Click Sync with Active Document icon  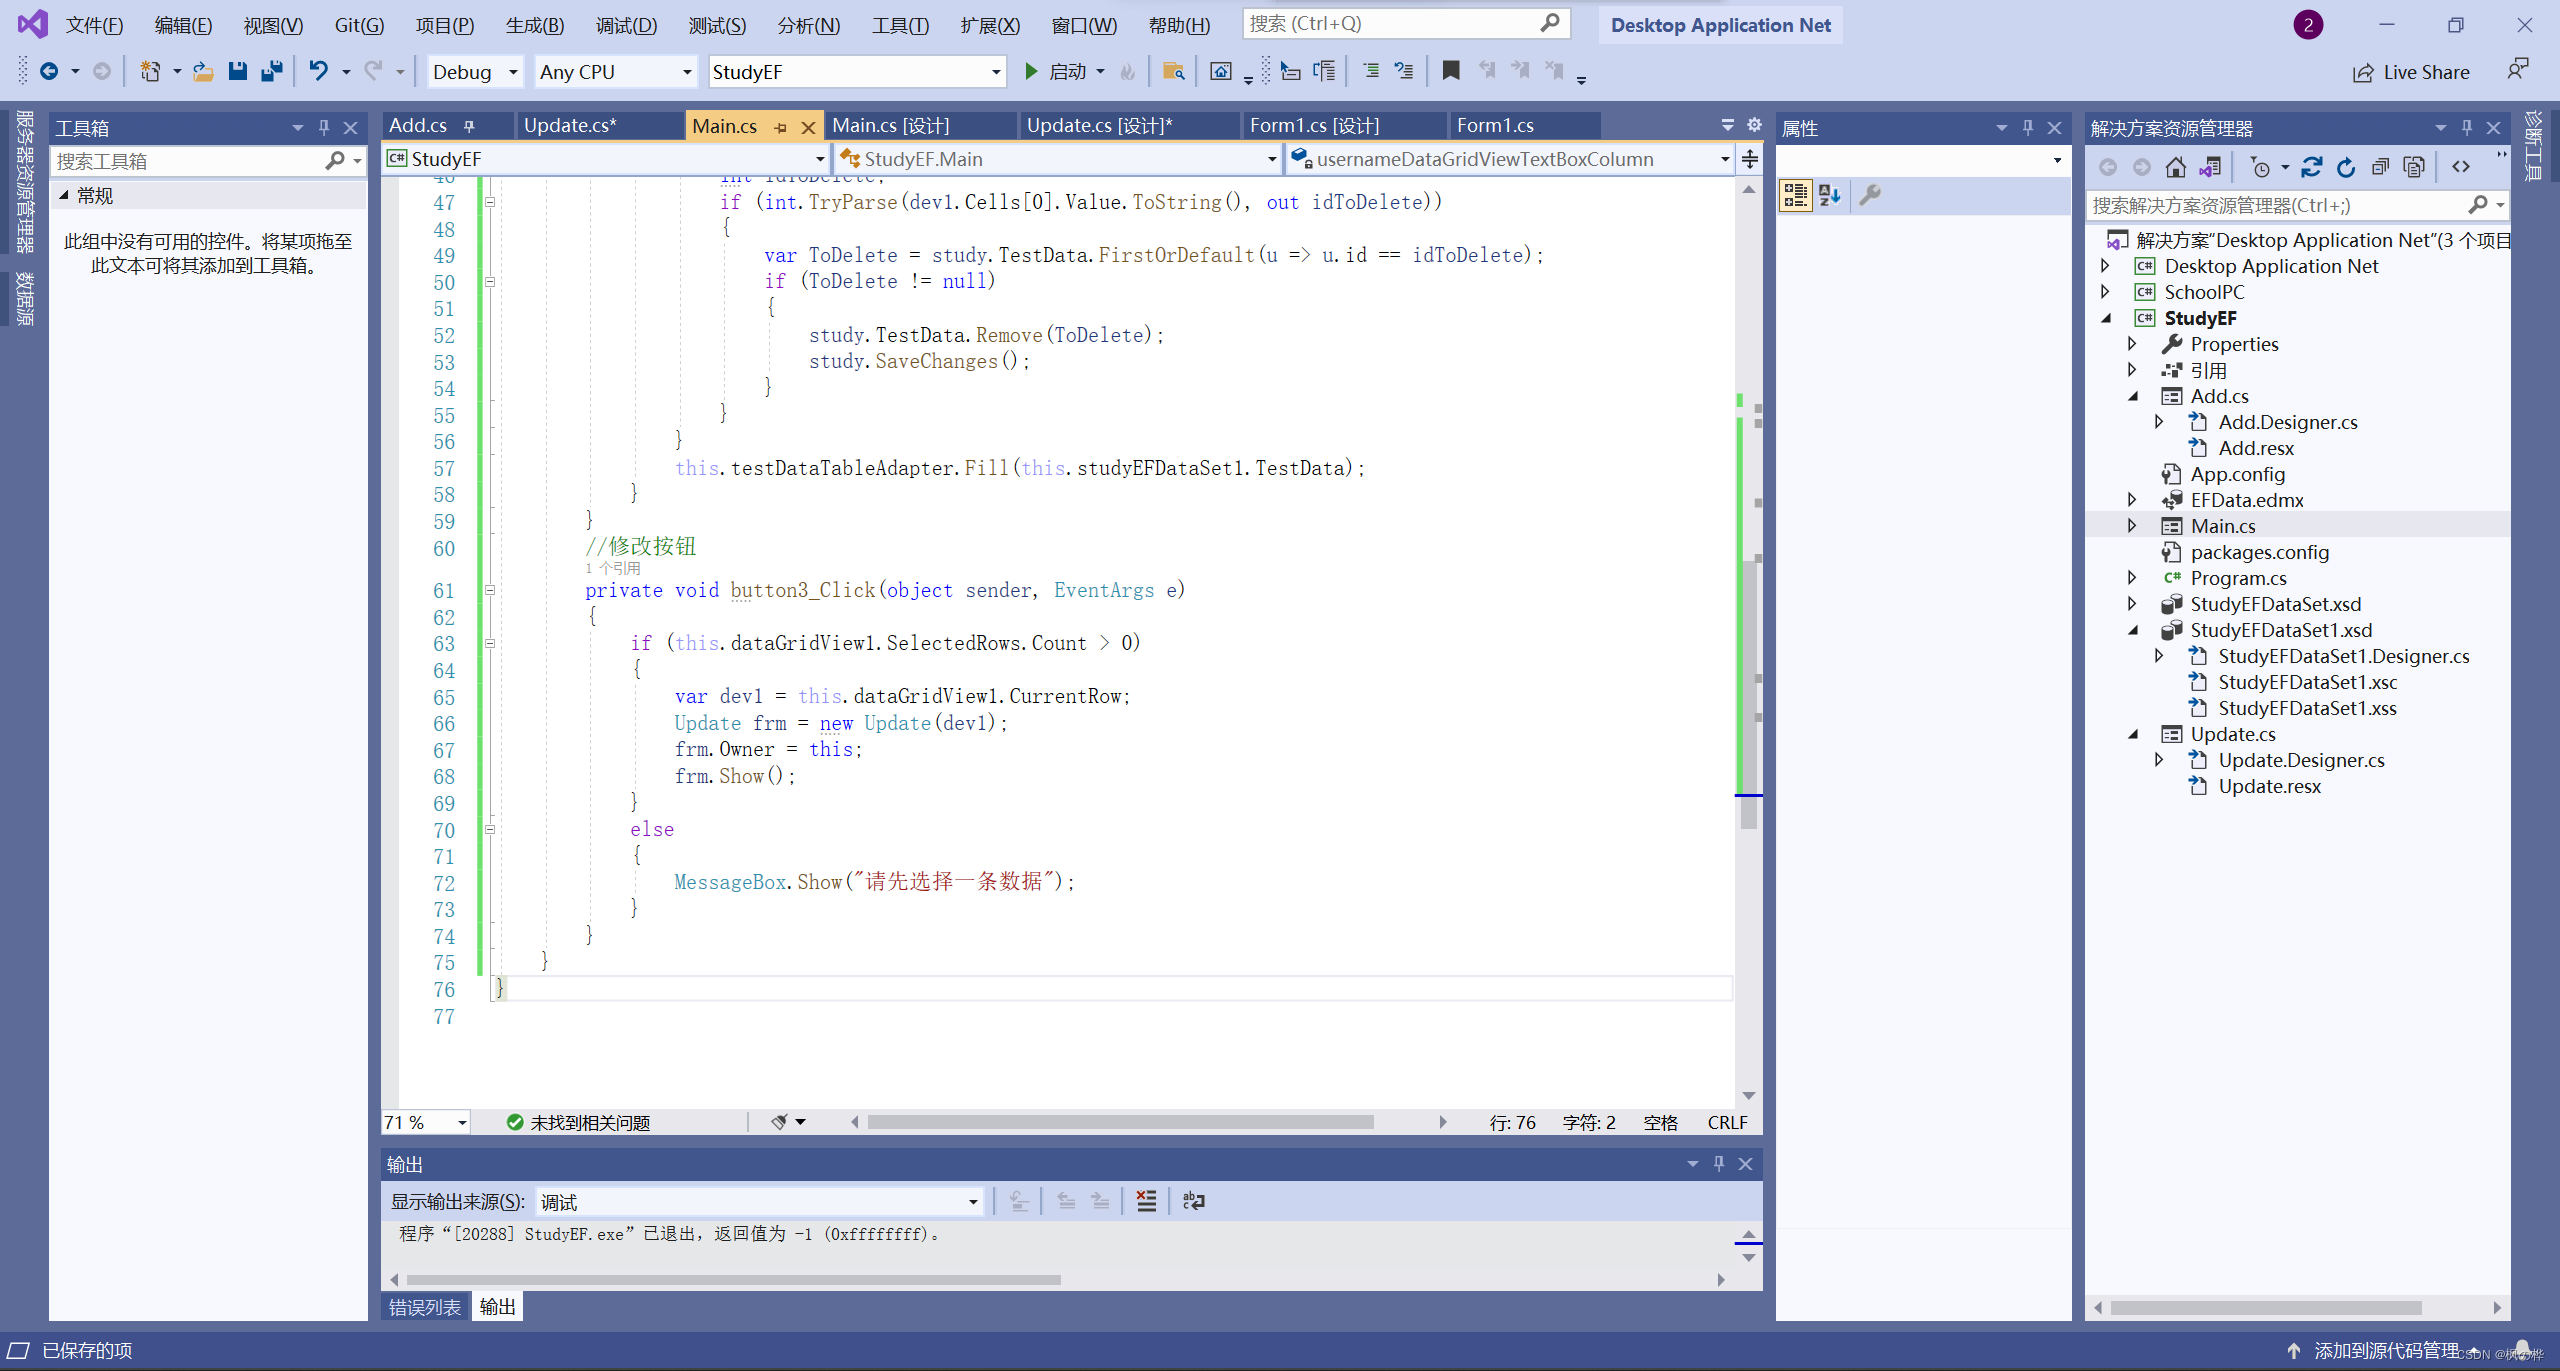[2311, 167]
